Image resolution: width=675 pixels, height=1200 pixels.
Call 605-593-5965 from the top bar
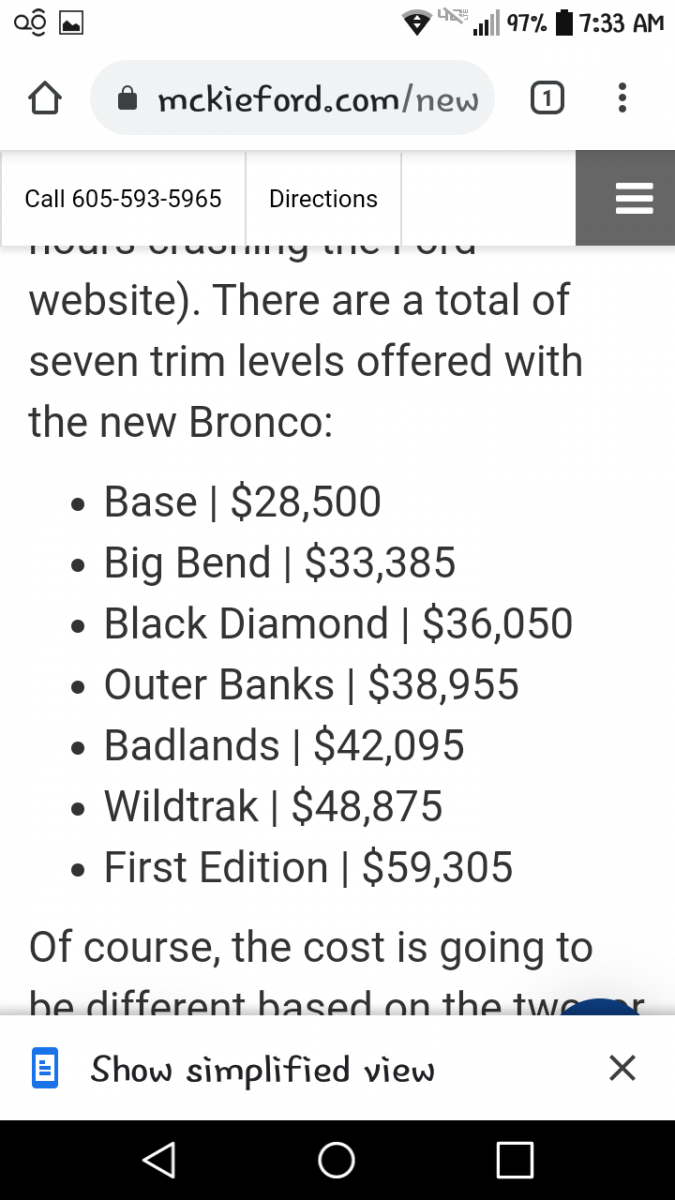tap(123, 198)
